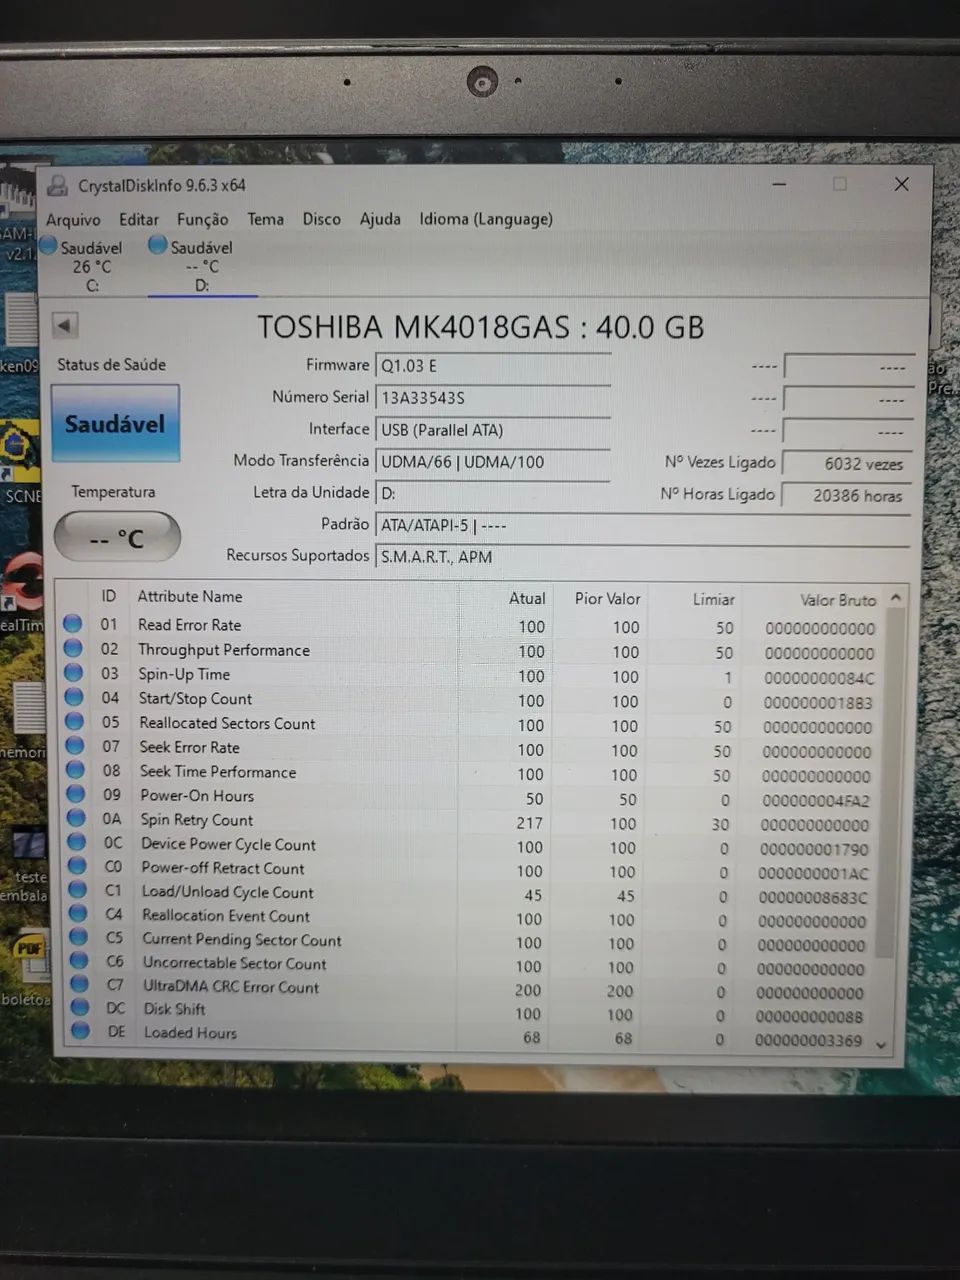
Task: Open the Ajuda menu
Action: (380, 219)
